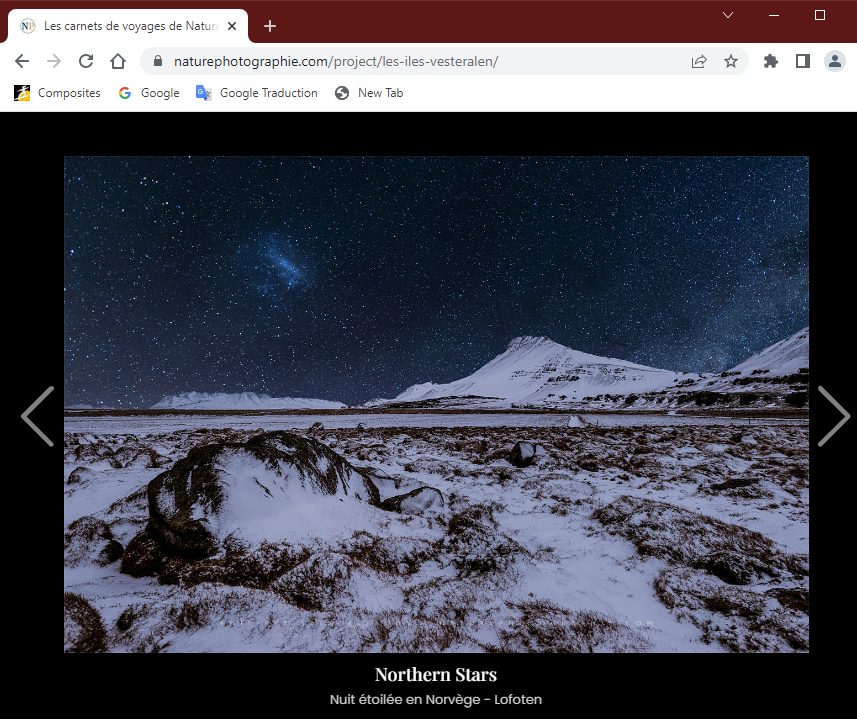
Task: Select the Les carnets de voyages tab
Action: [128, 26]
